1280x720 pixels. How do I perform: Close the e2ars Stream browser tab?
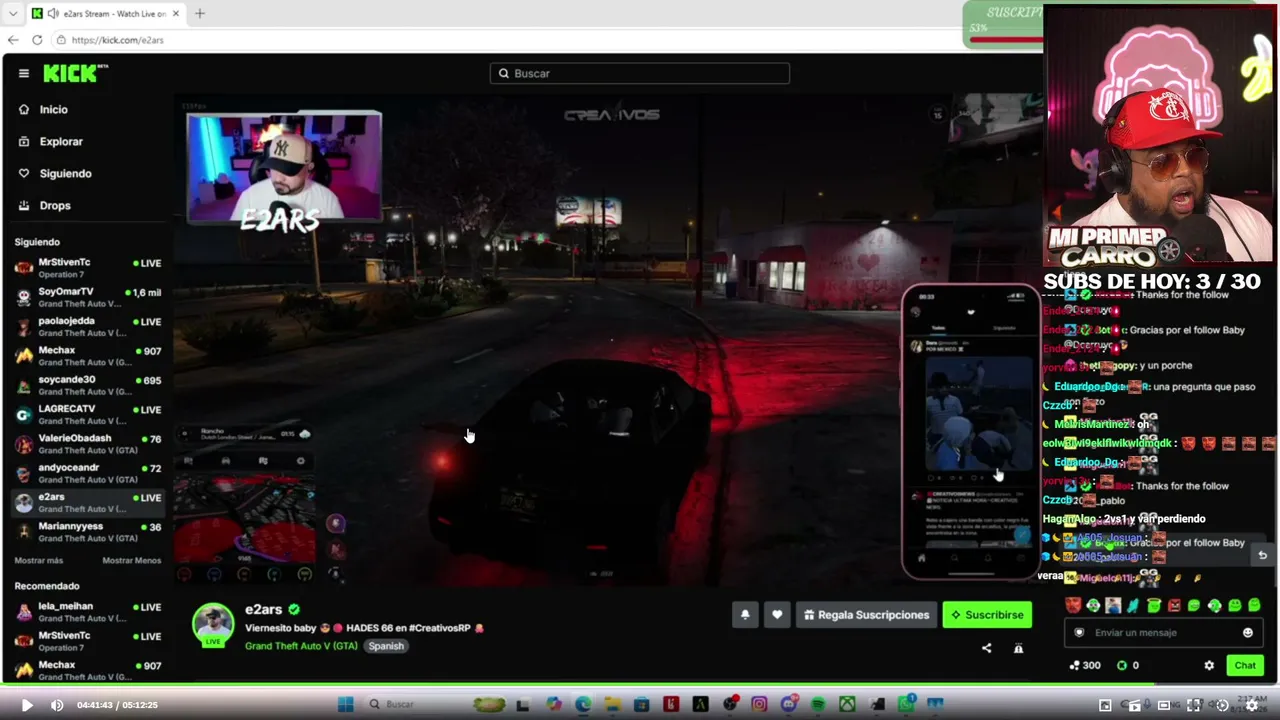tap(176, 13)
